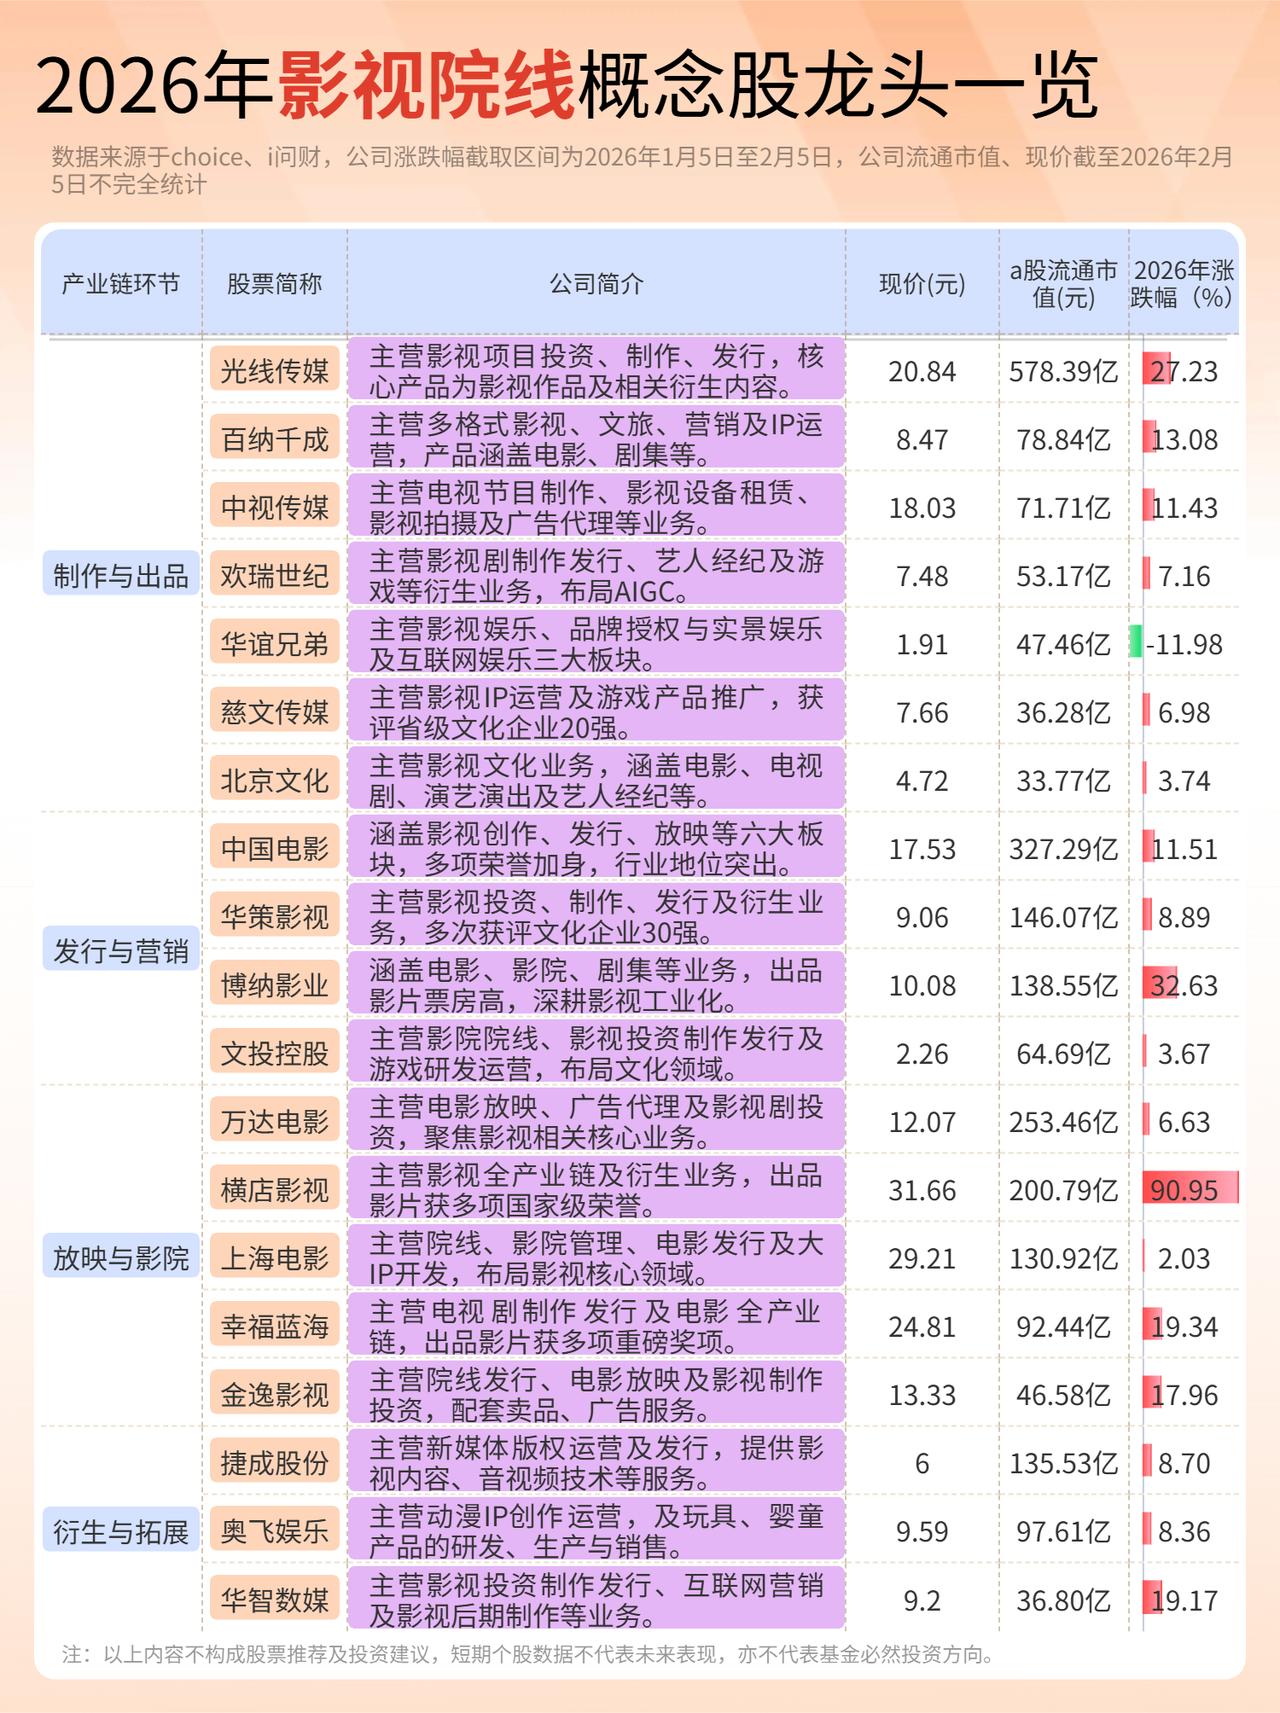The height and width of the screenshot is (1713, 1280).
Task: Click the stock name 博纳影业
Action: pos(275,985)
